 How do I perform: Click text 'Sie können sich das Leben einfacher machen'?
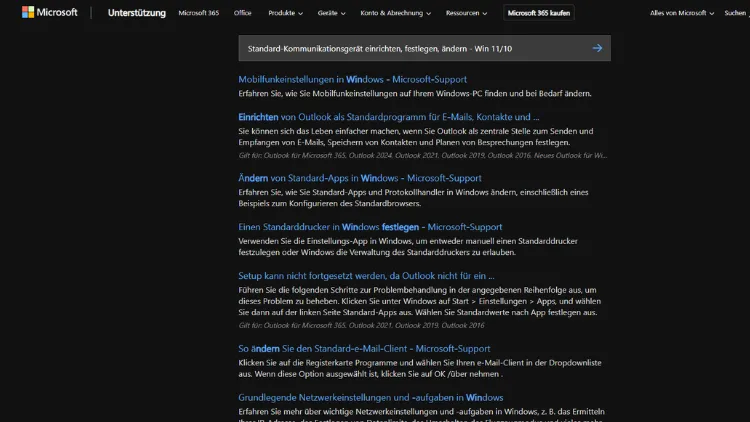pyautogui.click(x=416, y=136)
